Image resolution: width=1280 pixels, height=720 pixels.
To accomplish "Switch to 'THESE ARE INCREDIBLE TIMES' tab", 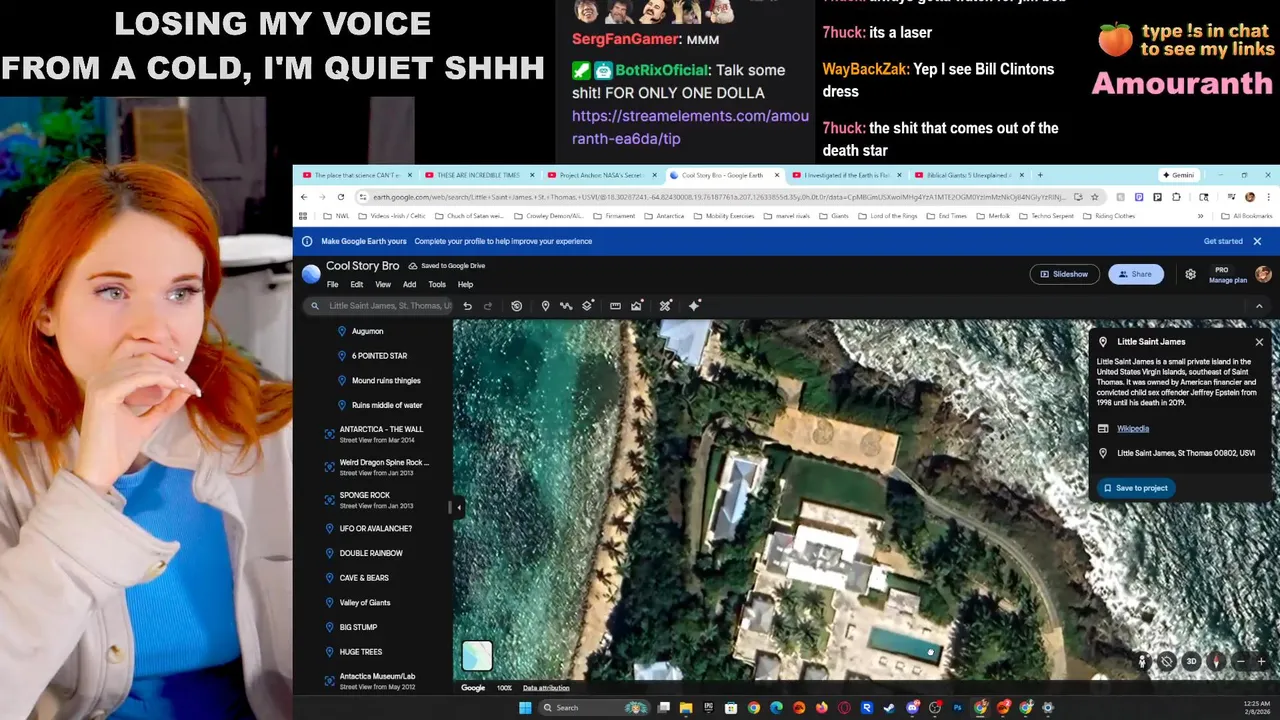I will coord(478,175).
